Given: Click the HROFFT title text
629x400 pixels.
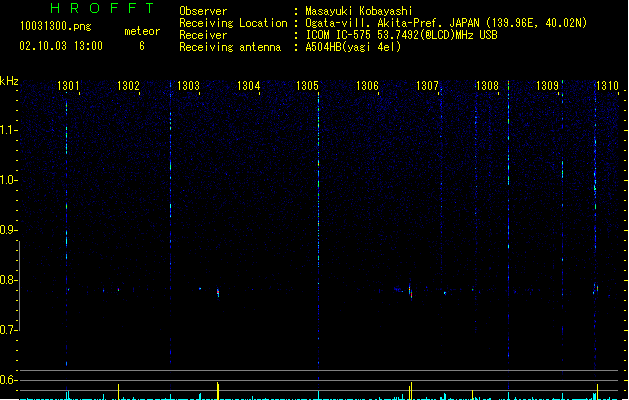Looking at the screenshot, I should [x=102, y=8].
